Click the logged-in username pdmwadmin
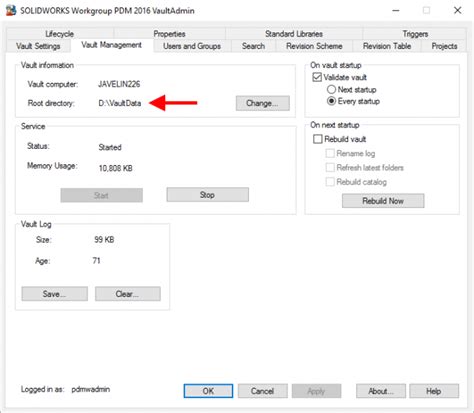Image resolution: width=474 pixels, height=413 pixels. click(91, 389)
